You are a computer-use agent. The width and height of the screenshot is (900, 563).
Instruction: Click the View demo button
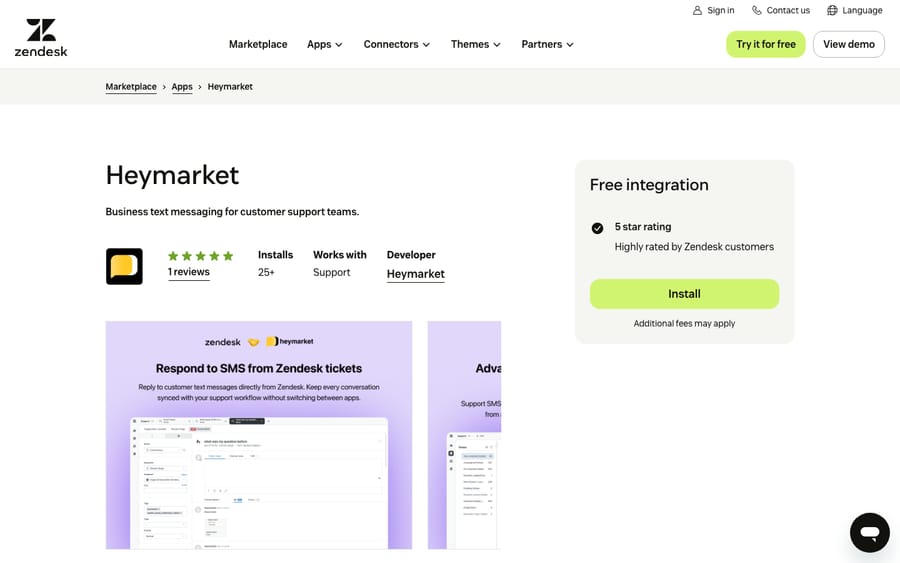tap(849, 44)
